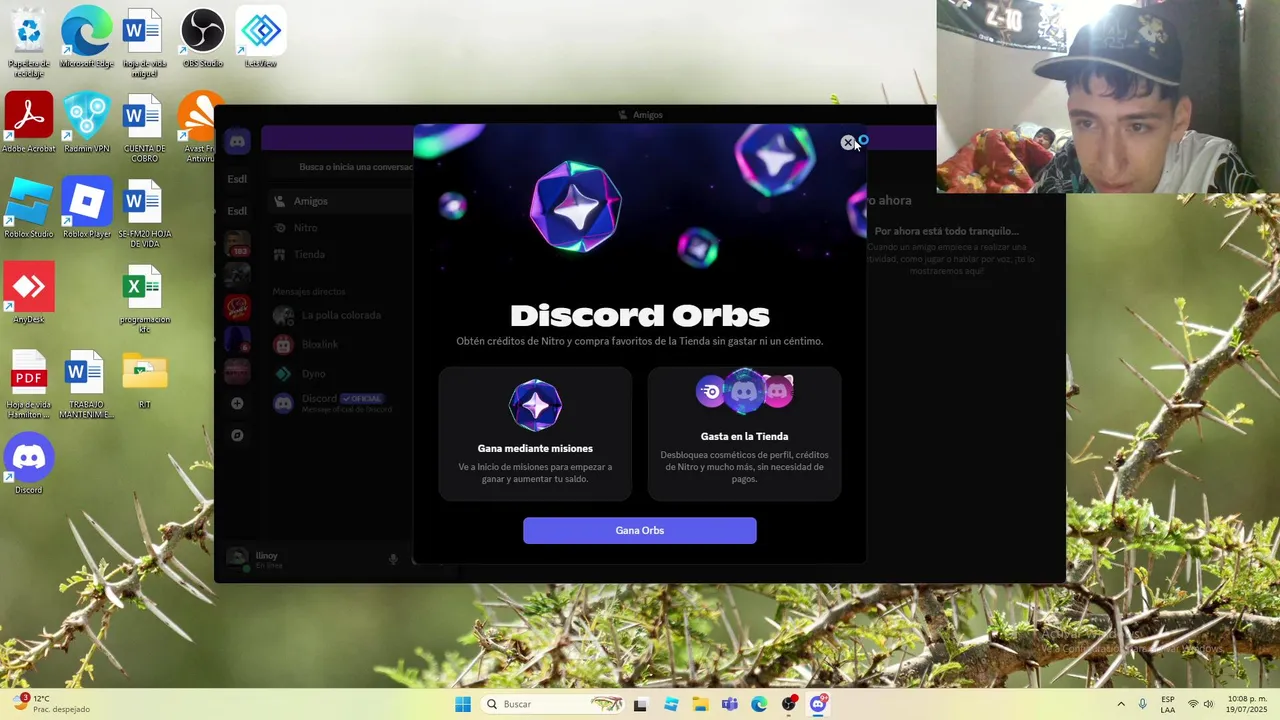This screenshot has height=720, width=1280.
Task: Open Amigos in Discord sidebar
Action: click(x=340, y=201)
